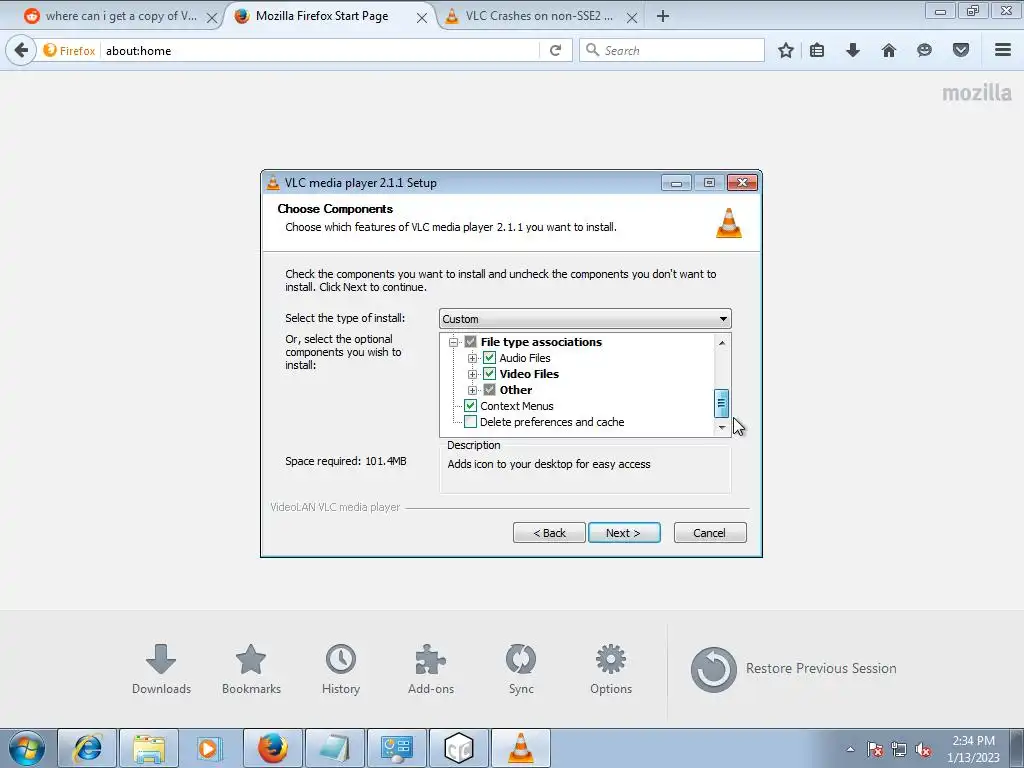Open the Control Panel taskbar icon
This screenshot has height=768, width=1024.
[396, 748]
